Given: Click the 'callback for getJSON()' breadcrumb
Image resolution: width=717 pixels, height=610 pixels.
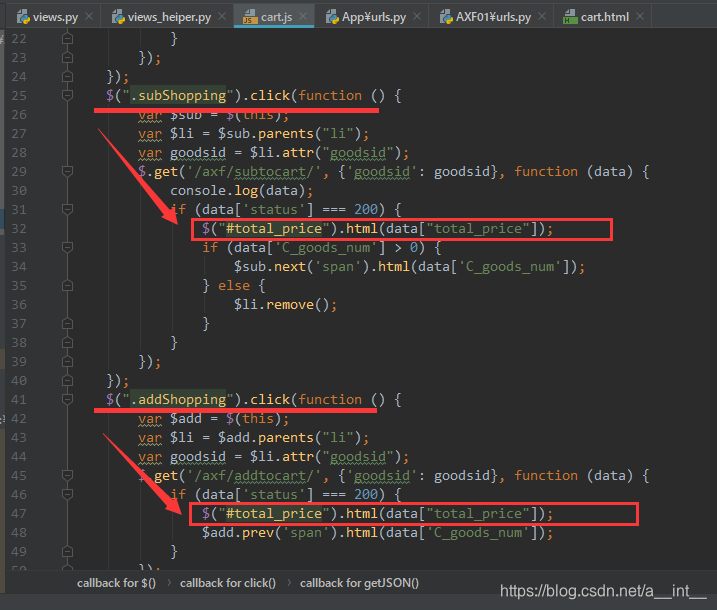Looking at the screenshot, I should click(x=359, y=583).
